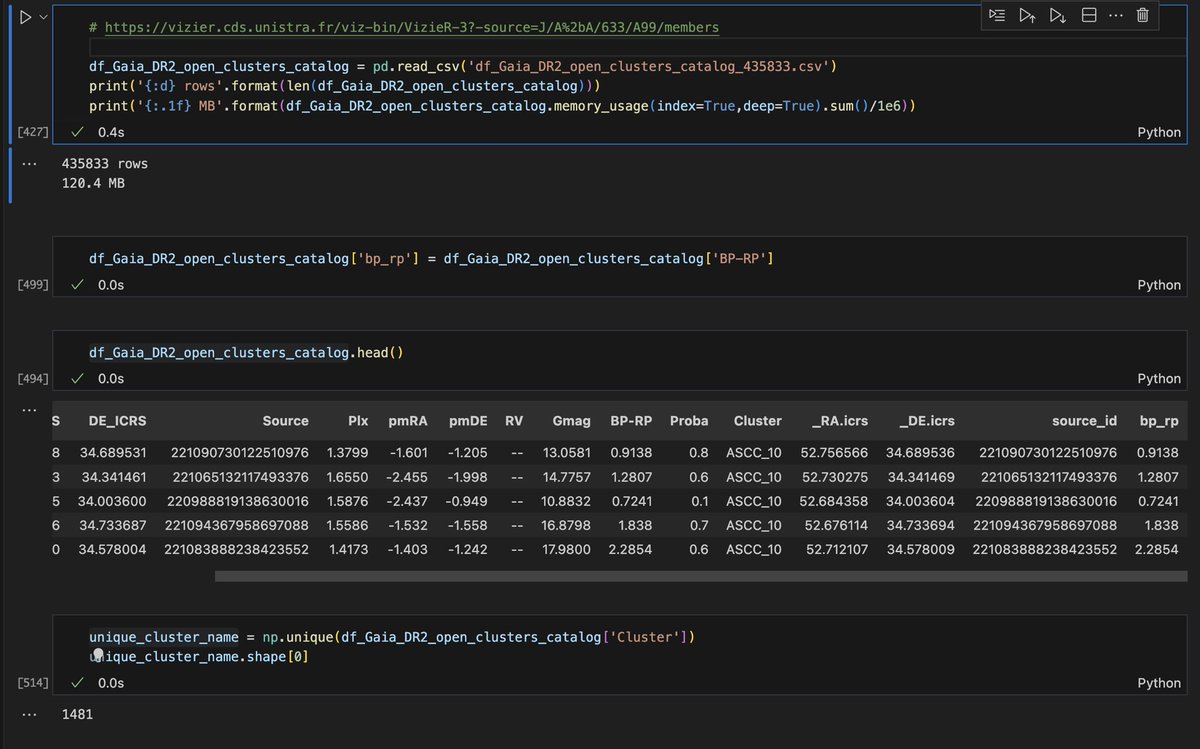Image resolution: width=1200 pixels, height=749 pixels.
Task: Execute above cells from the cell toolbar
Action: 1026,15
